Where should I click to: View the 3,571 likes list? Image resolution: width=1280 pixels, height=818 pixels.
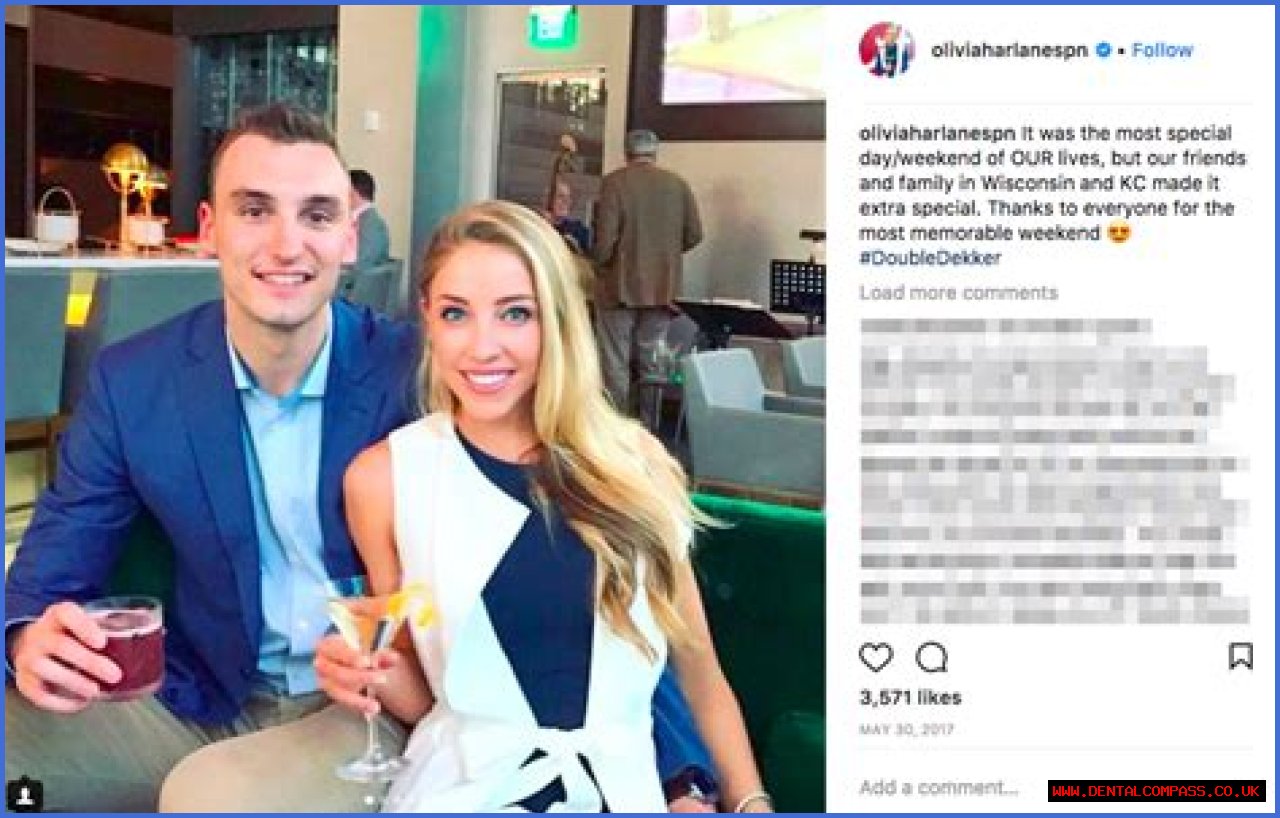point(910,698)
